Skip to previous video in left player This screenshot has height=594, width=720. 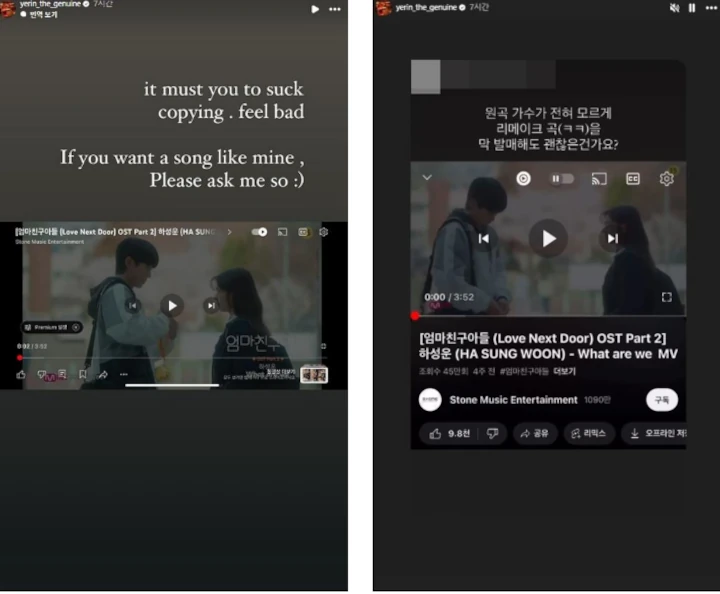click(x=132, y=306)
